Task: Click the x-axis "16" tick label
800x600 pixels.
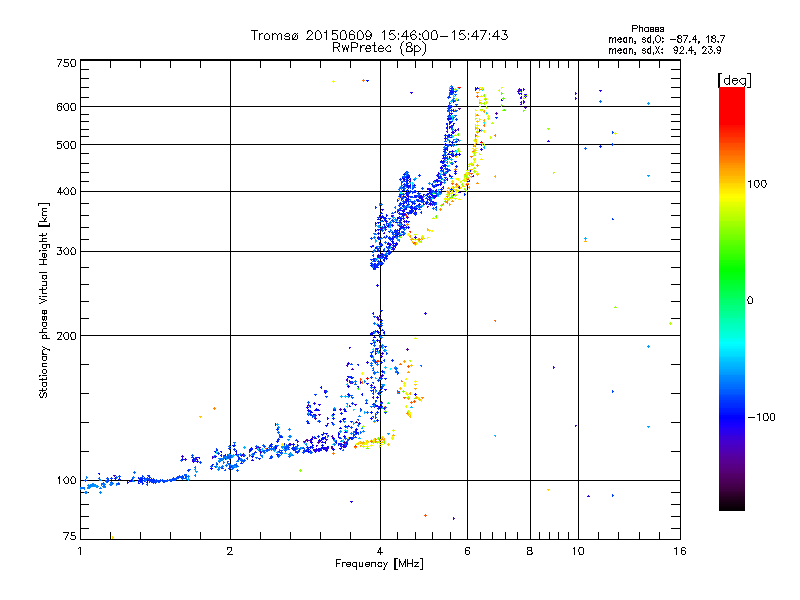Action: (x=680, y=551)
